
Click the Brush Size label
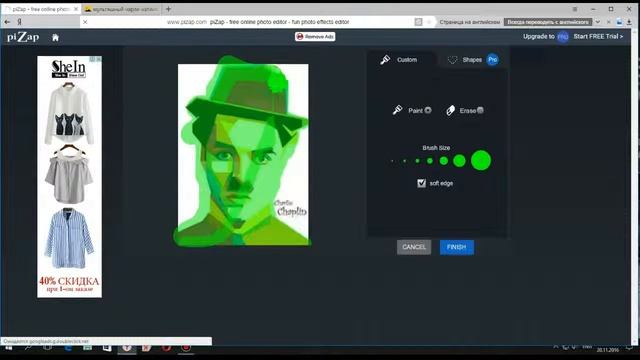436,148
